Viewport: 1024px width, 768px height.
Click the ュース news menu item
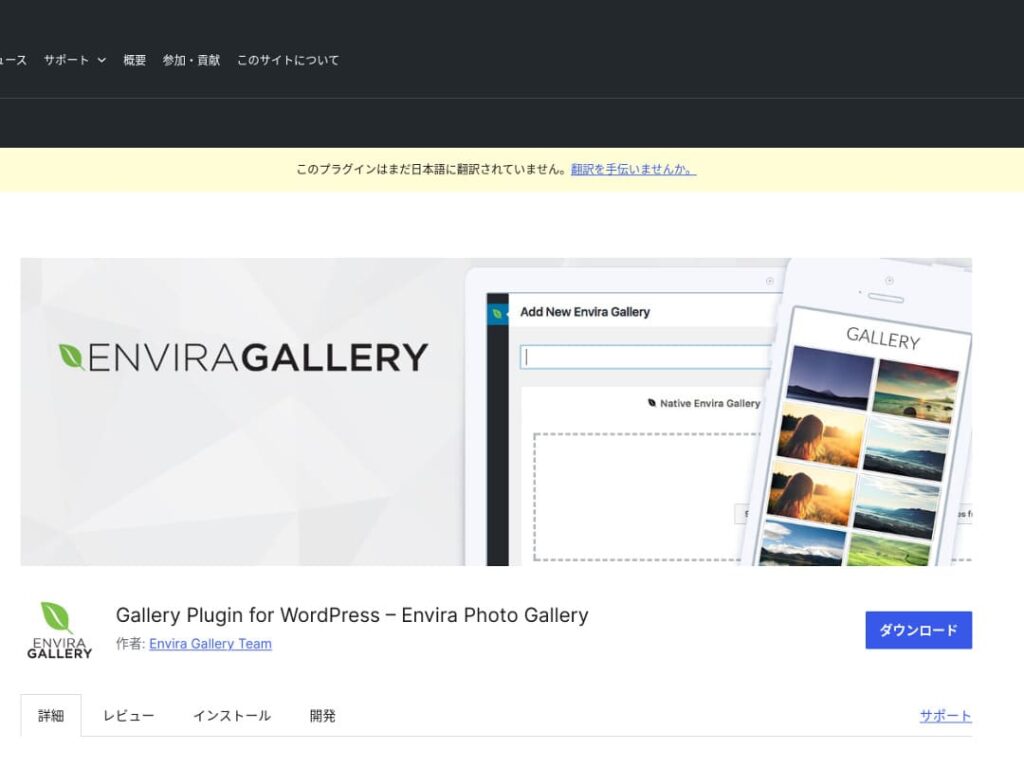[x=13, y=60]
